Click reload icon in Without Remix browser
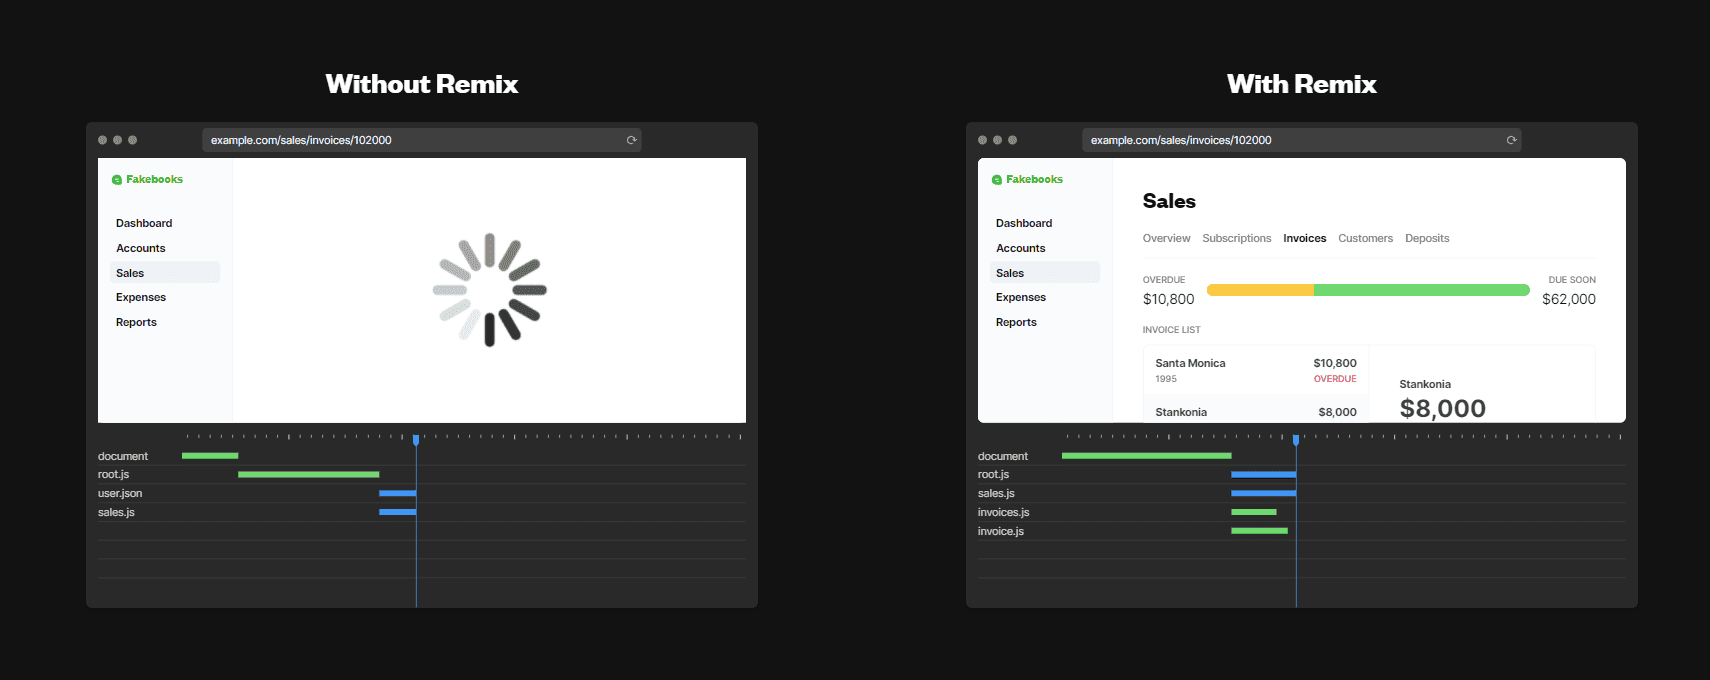This screenshot has height=680, width=1710. click(631, 140)
